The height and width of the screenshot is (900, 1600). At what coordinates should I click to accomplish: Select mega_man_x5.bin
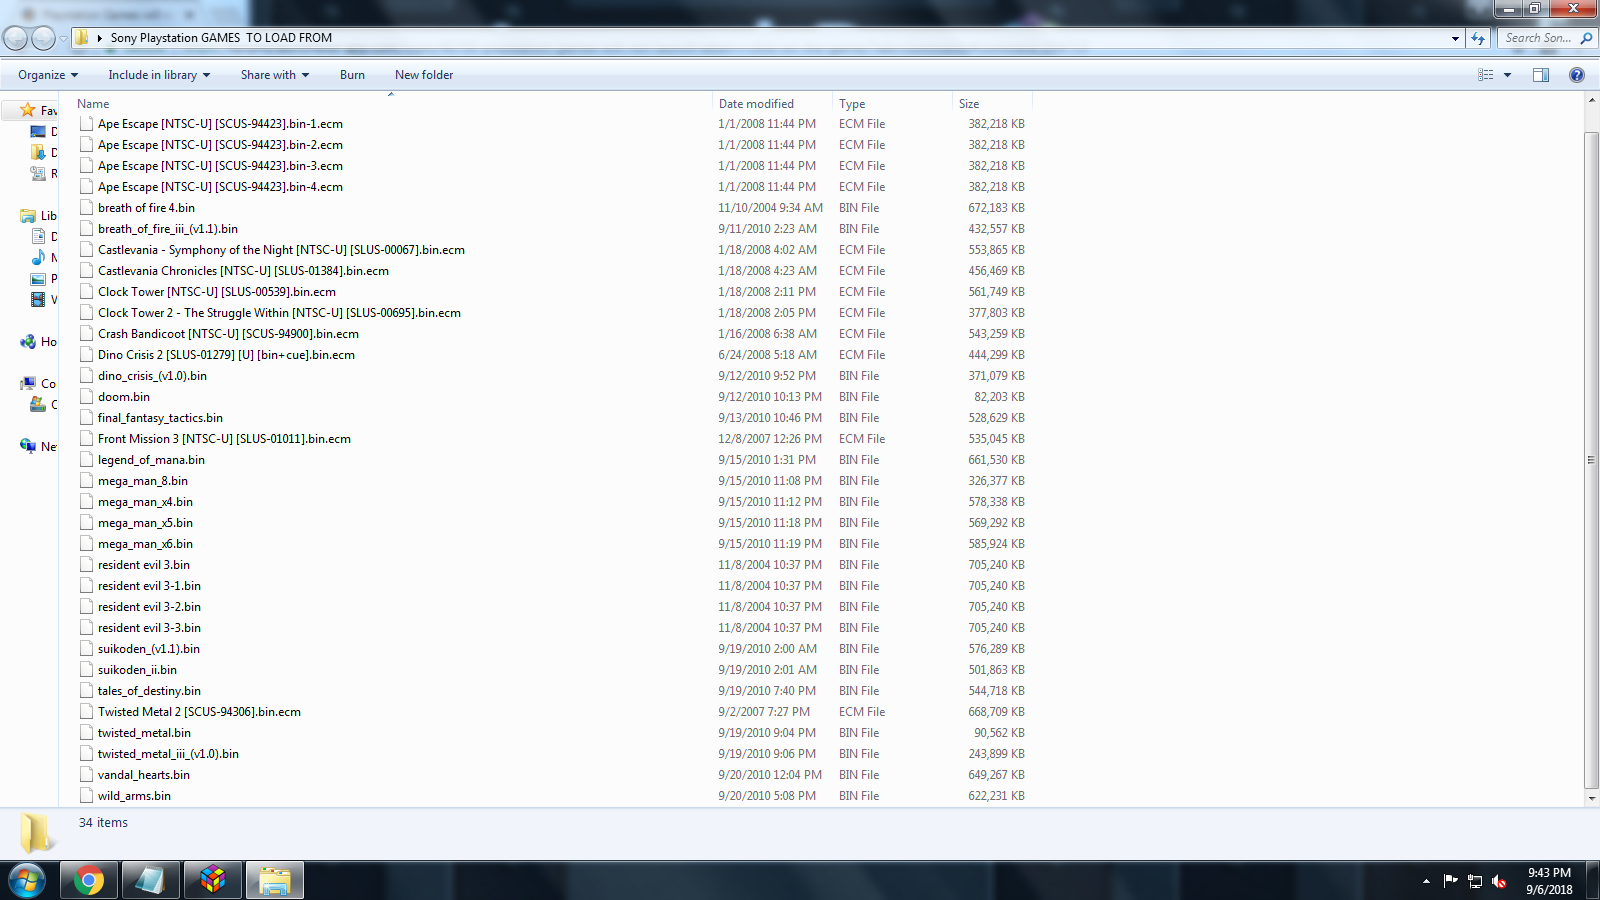(145, 523)
